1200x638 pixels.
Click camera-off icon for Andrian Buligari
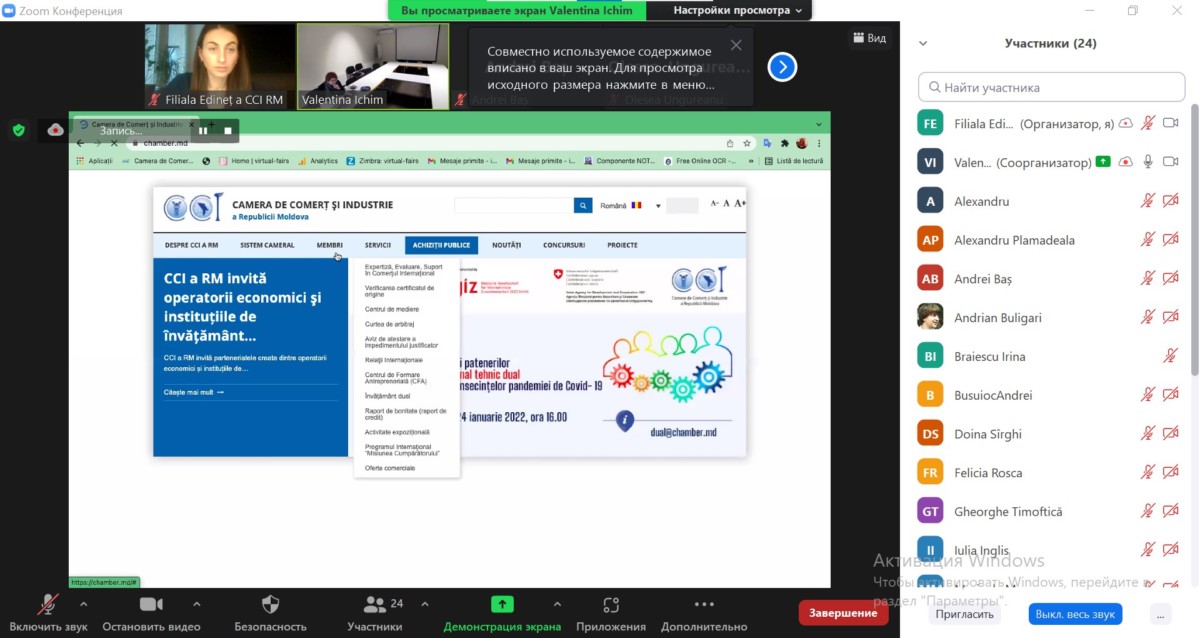pos(1171,317)
